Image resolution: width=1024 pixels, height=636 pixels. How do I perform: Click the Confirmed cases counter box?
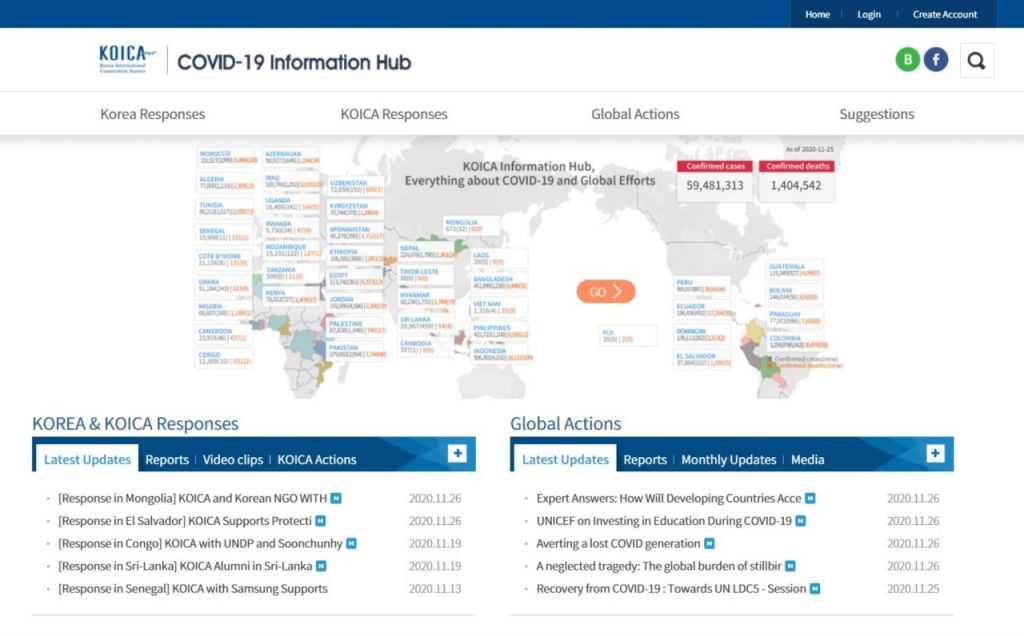tap(714, 179)
